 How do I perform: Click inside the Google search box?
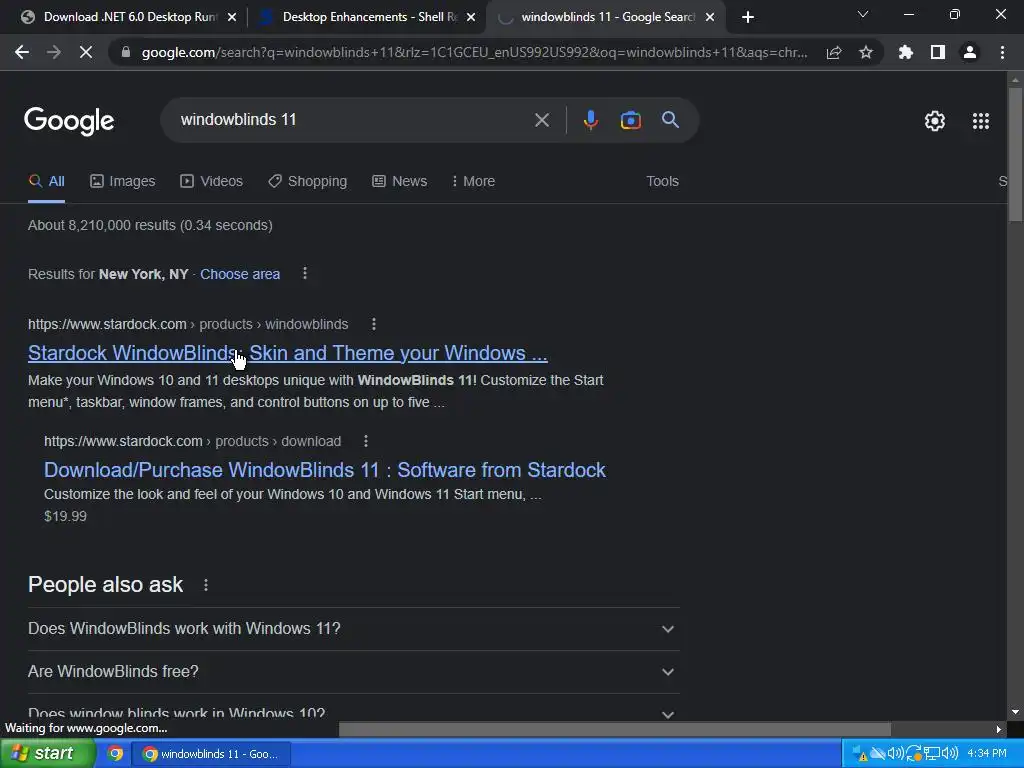(353, 120)
